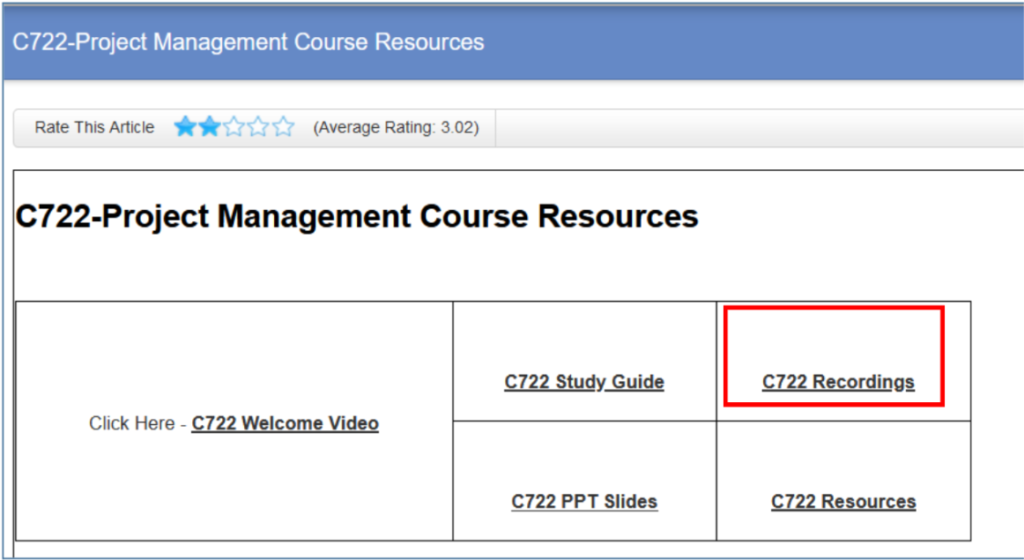
Task: Open the C722 Resources link
Action: [843, 501]
